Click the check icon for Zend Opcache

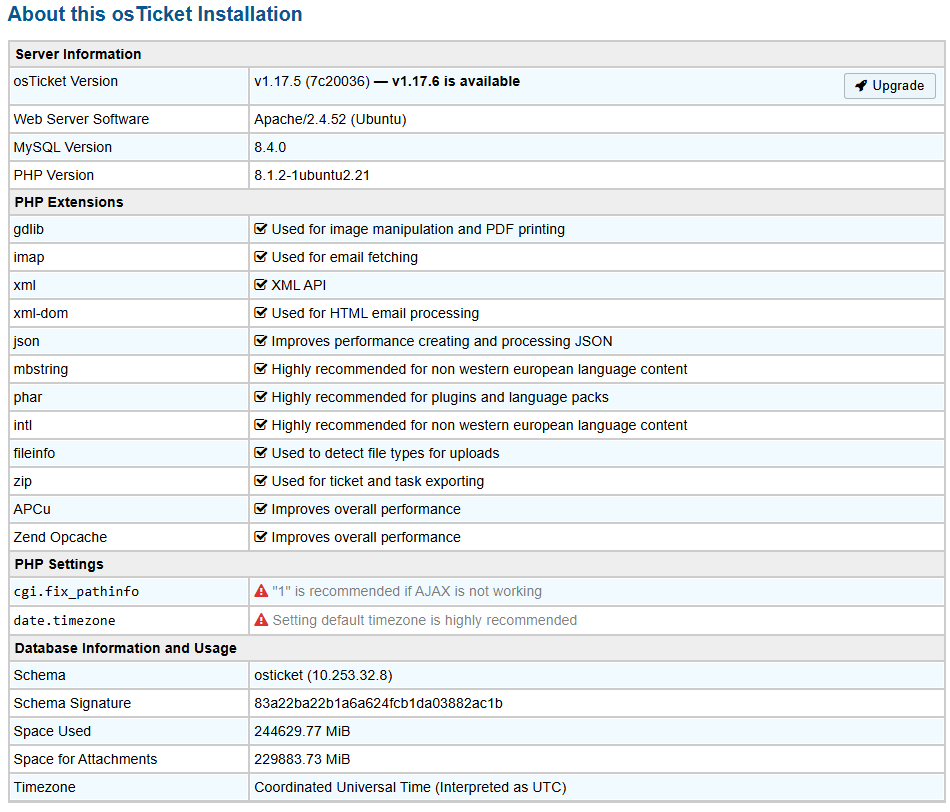coord(261,538)
